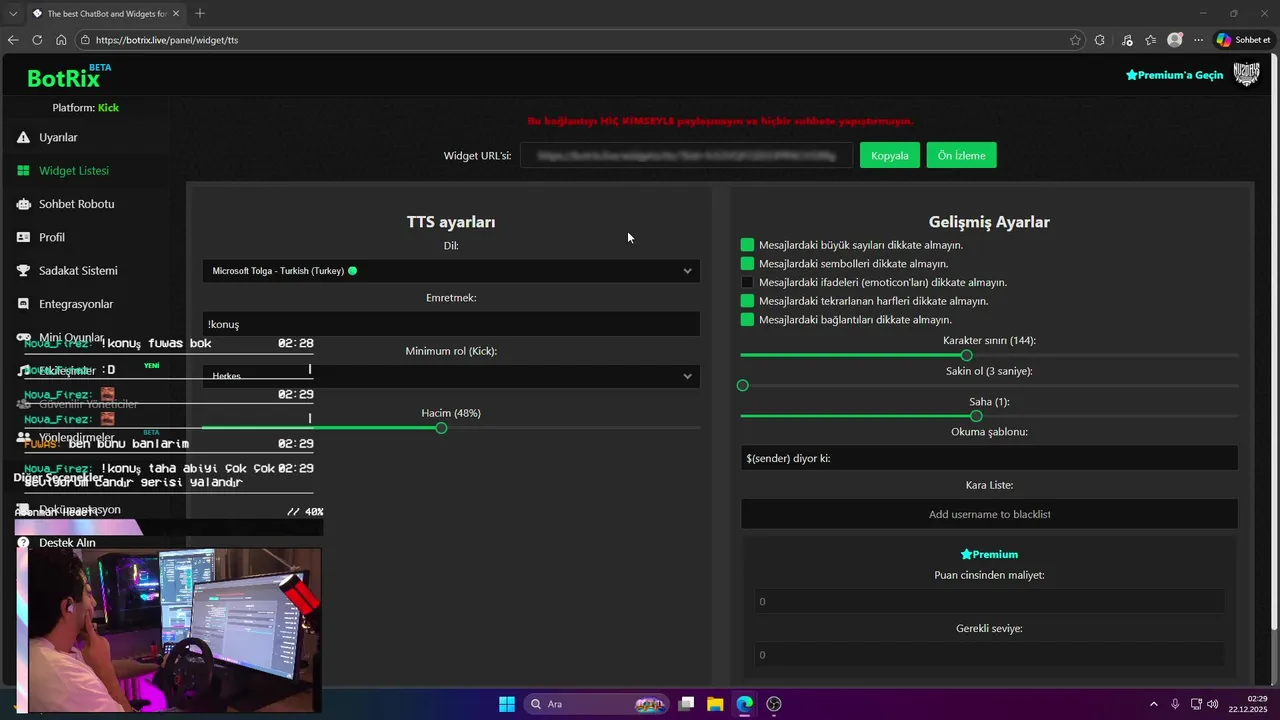Open Entegrasyonlar in the sidebar
The width and height of the screenshot is (1280, 720).
coord(76,304)
